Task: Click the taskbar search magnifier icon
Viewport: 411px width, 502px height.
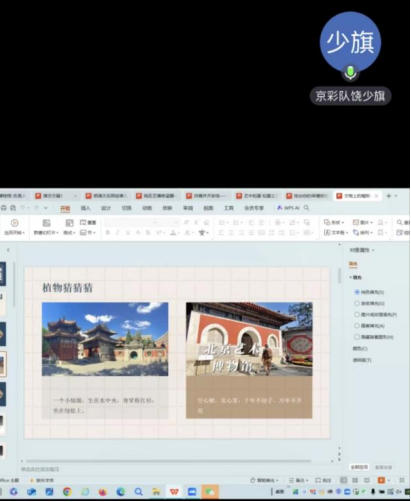Action: point(138,492)
